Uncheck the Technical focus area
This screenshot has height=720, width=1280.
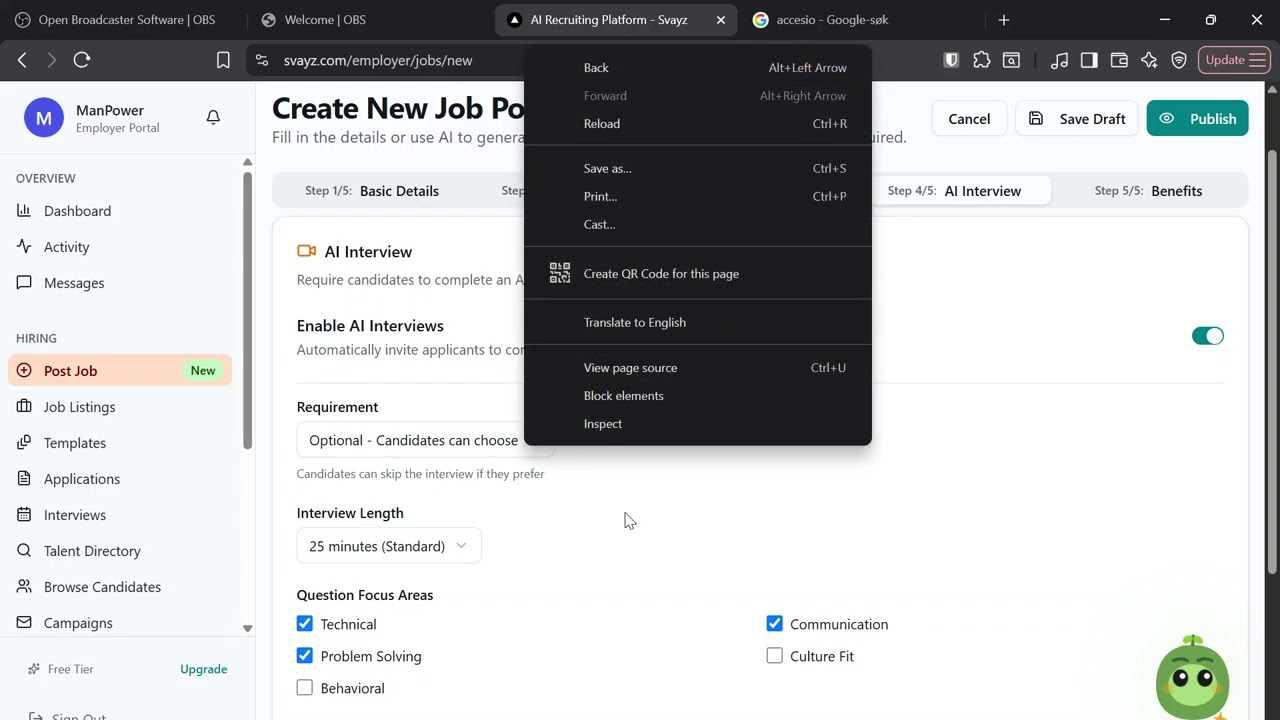tap(305, 624)
